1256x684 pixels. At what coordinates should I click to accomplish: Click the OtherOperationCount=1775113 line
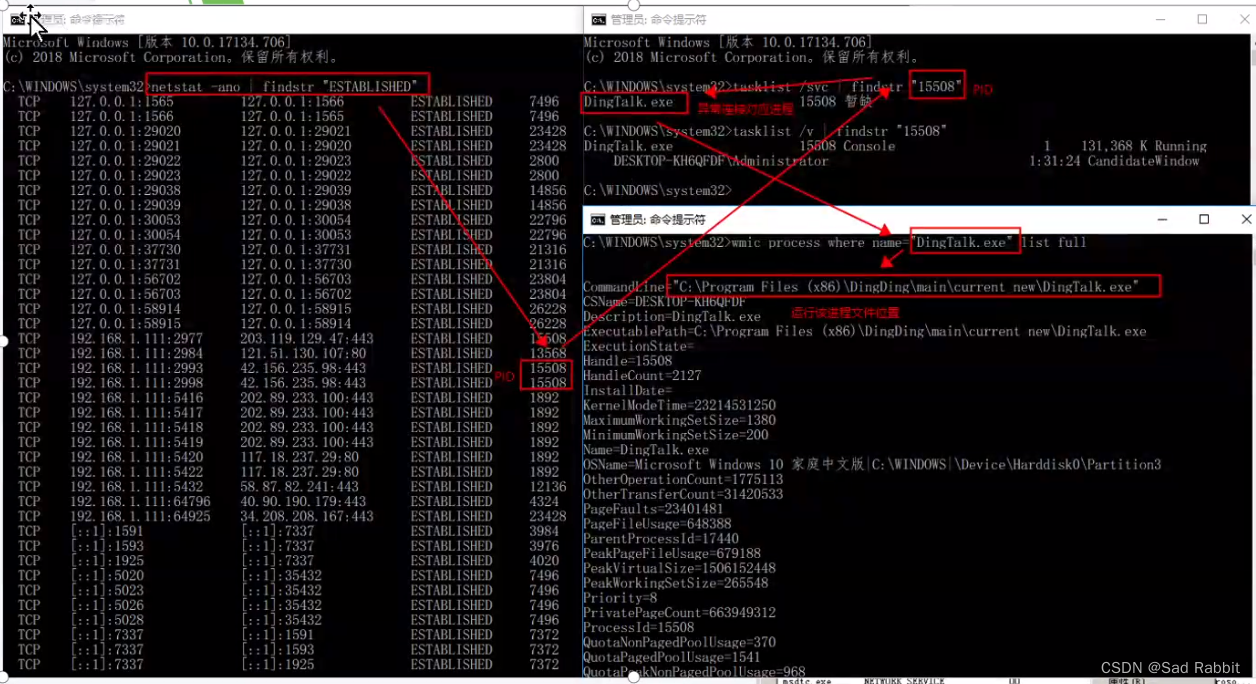tap(683, 479)
